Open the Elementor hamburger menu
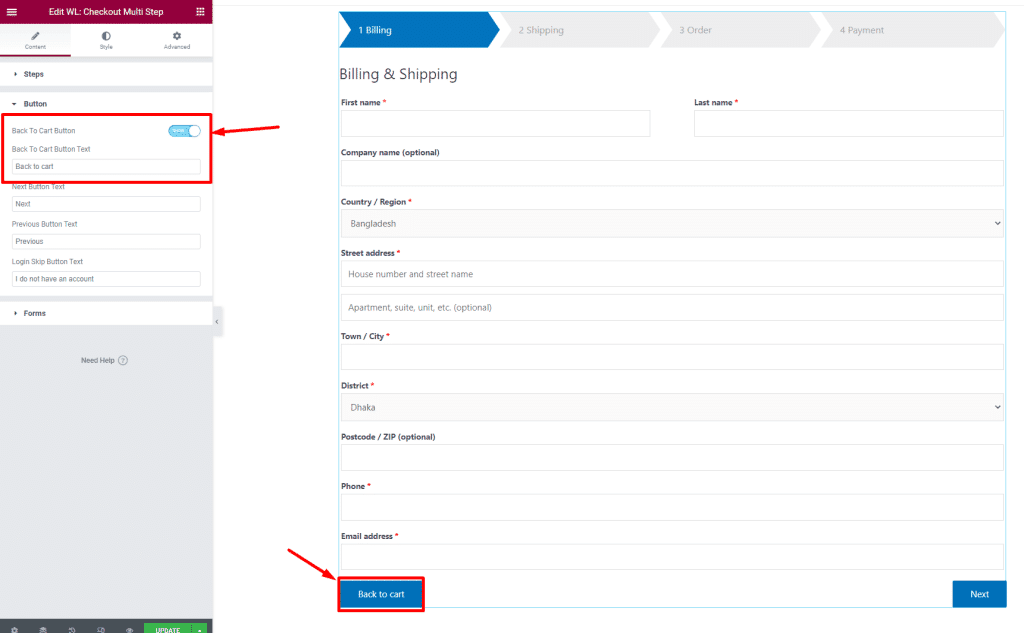1024x633 pixels. (x=12, y=12)
